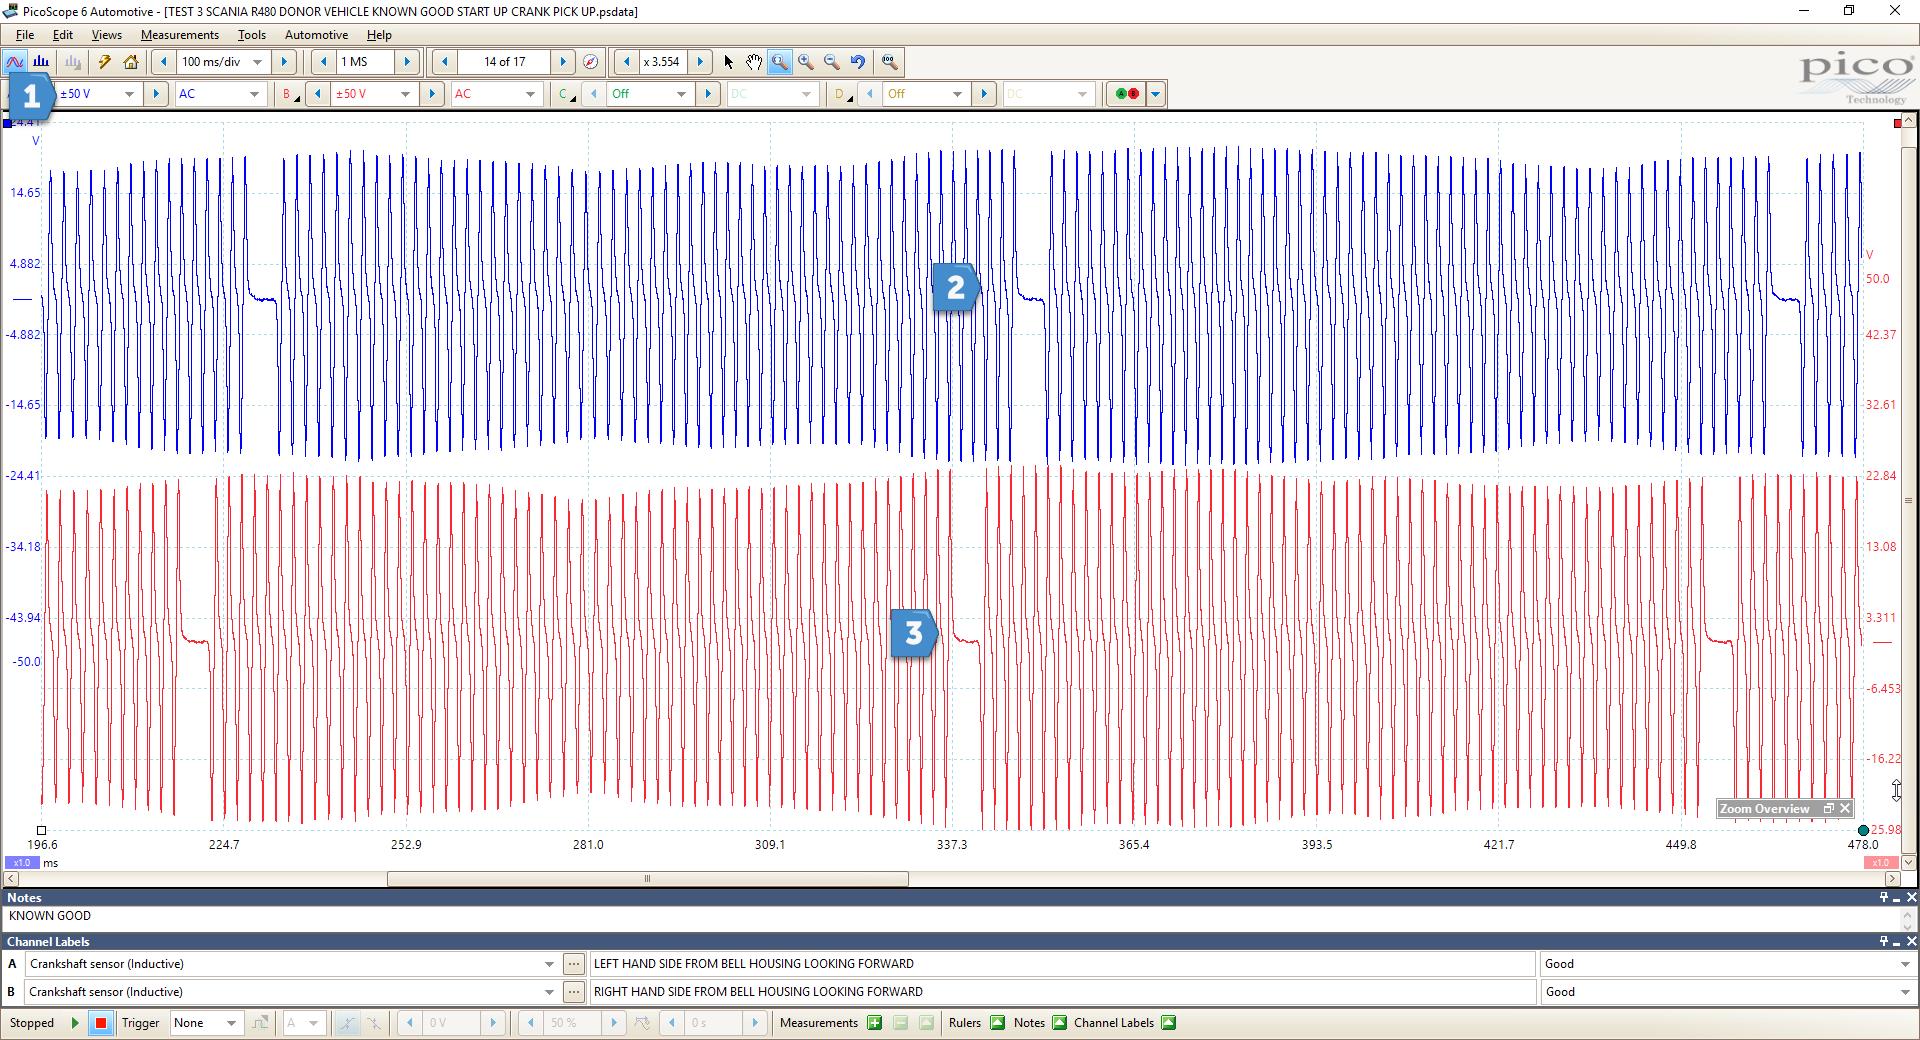Image resolution: width=1920 pixels, height=1040 pixels.
Task: Click signal generator dropdown arrow
Action: click(1156, 94)
